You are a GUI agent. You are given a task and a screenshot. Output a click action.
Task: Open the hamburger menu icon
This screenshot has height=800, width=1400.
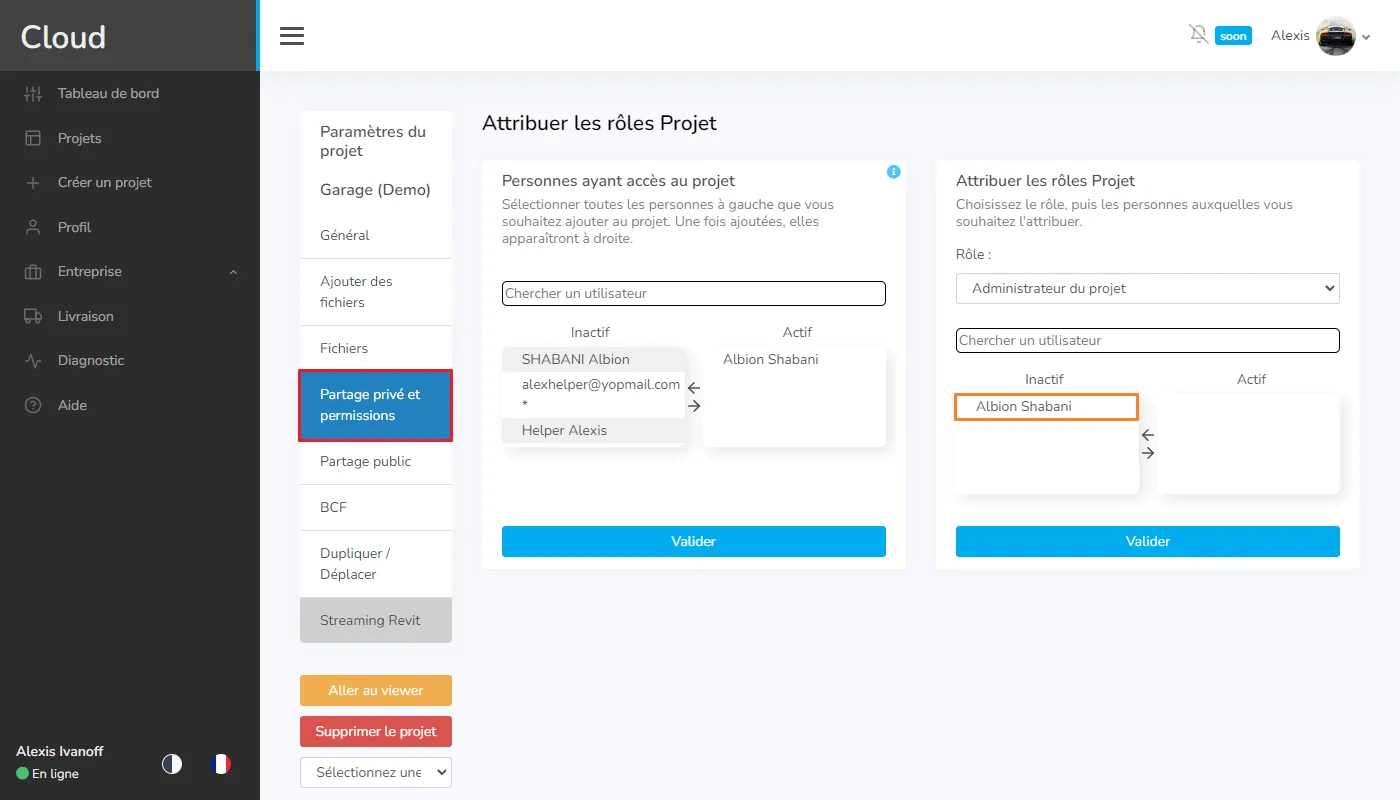(x=291, y=36)
